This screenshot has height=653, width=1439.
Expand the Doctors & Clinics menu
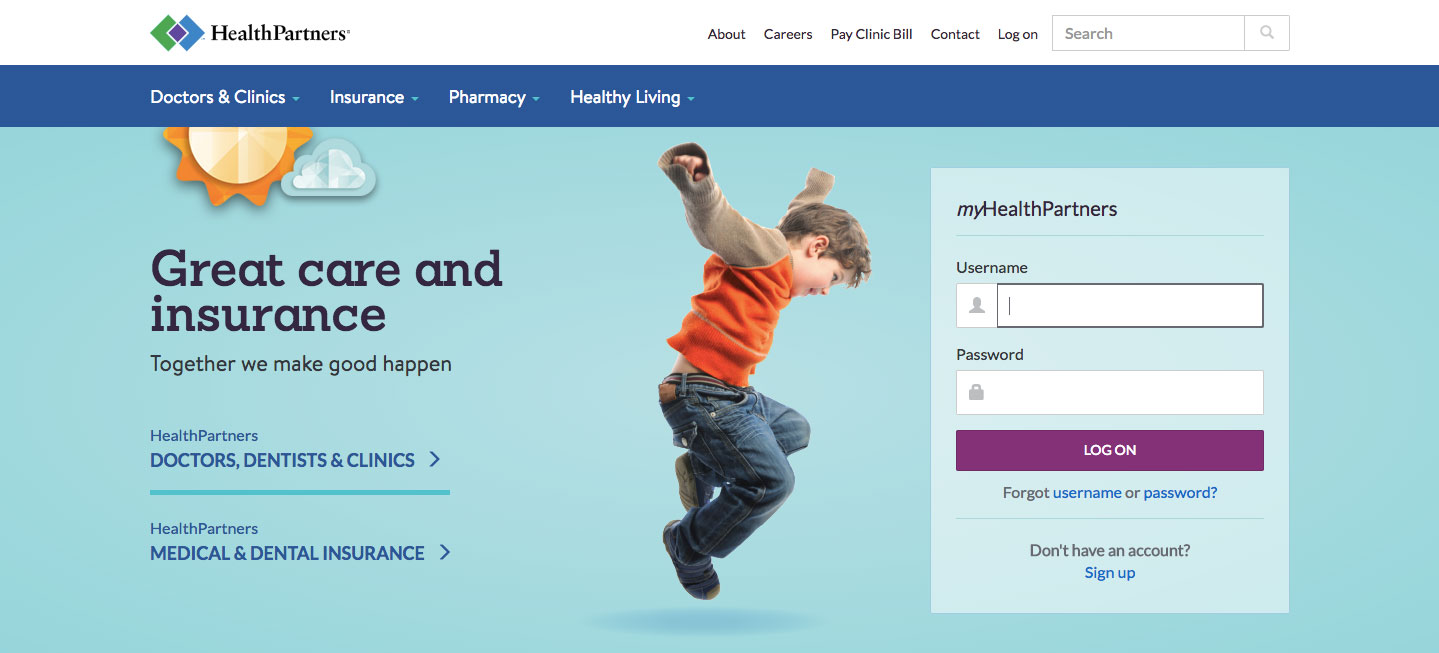[x=225, y=97]
